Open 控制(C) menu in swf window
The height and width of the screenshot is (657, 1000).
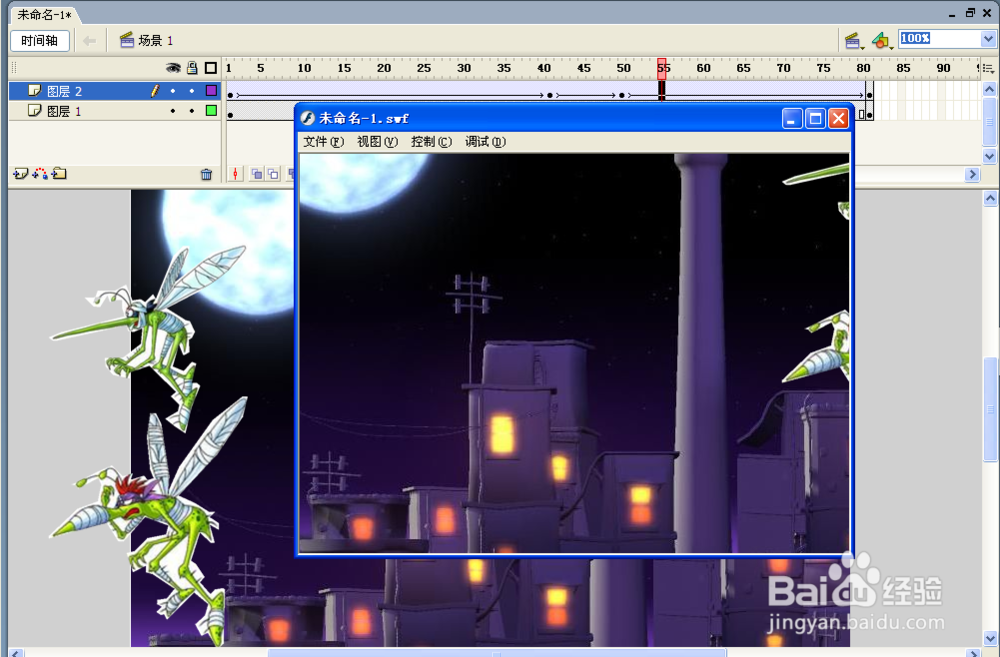[x=432, y=142]
